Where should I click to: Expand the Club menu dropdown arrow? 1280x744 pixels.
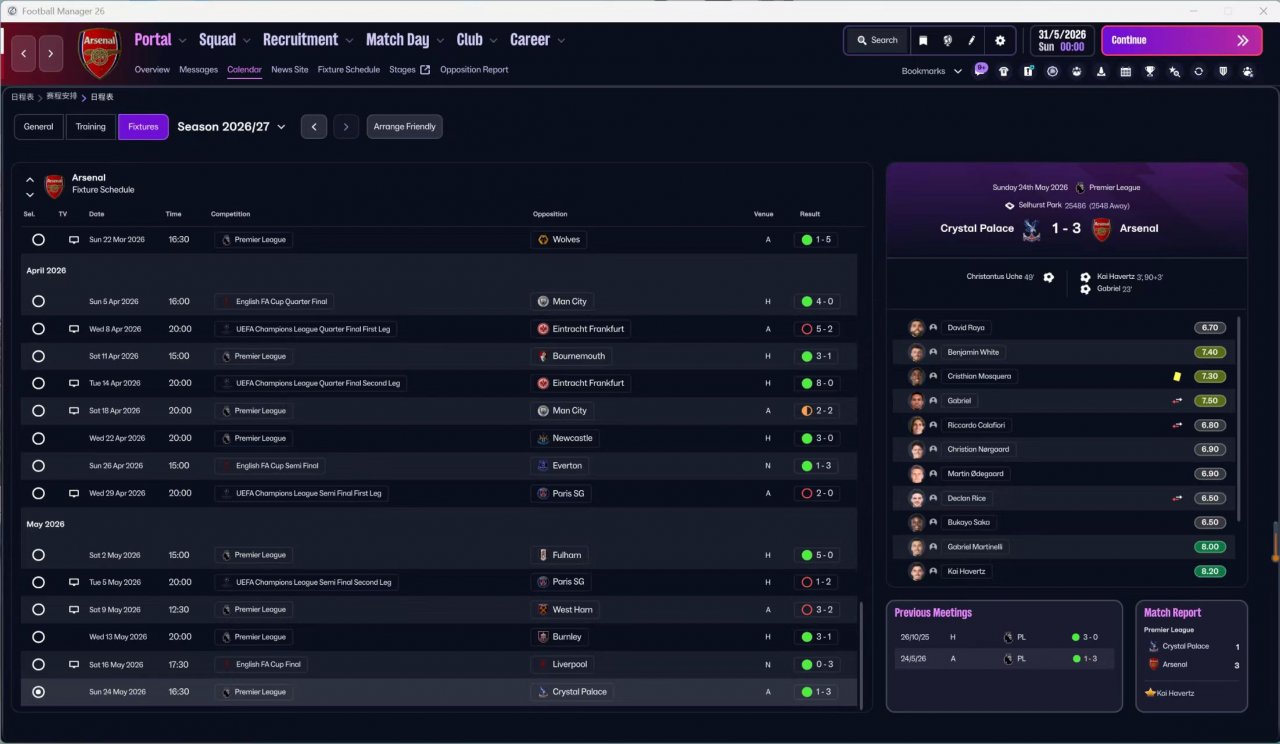point(493,41)
